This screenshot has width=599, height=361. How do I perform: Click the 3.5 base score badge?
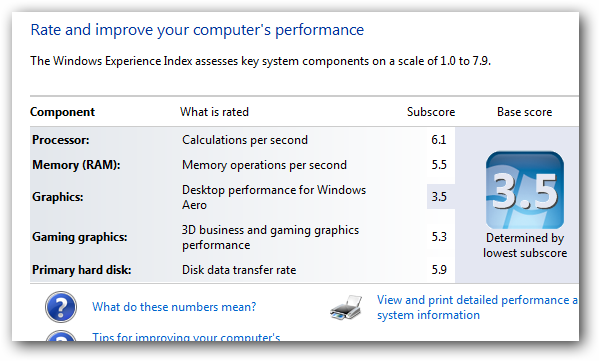[x=525, y=190]
